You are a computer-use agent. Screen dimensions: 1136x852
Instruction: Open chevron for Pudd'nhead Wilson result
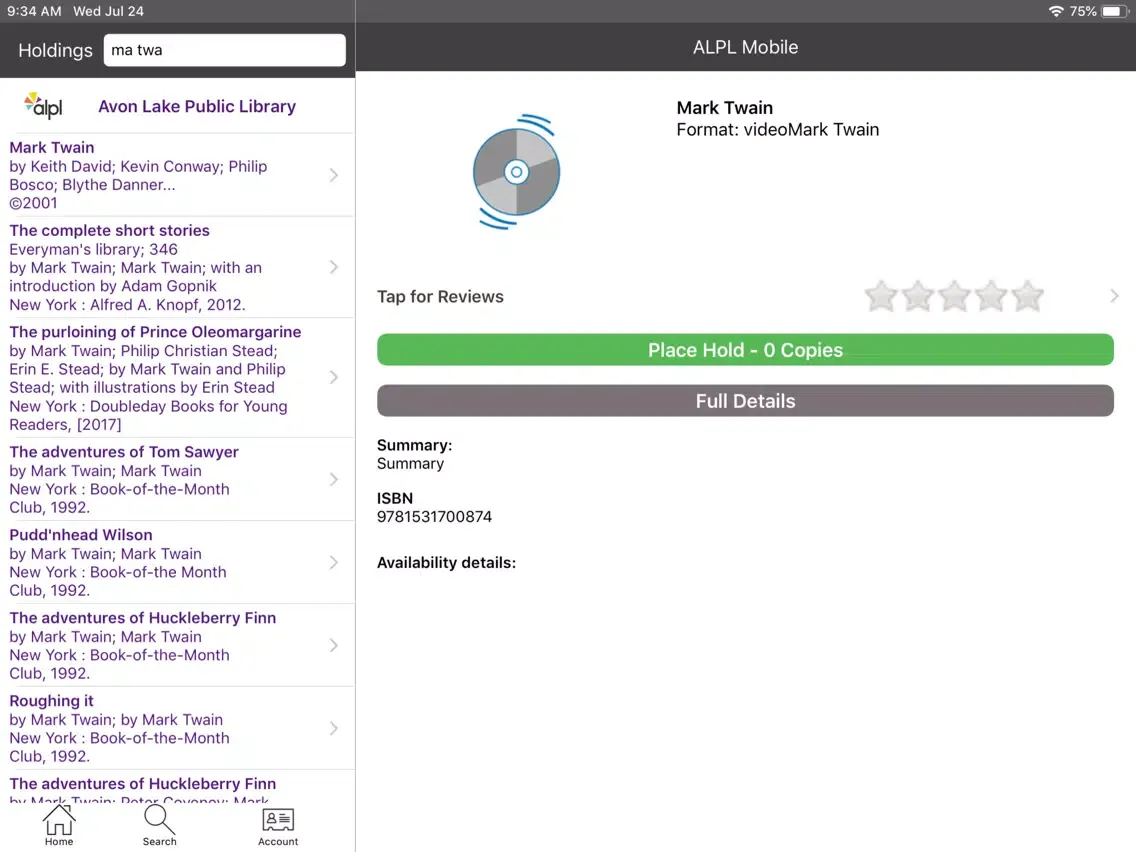[x=334, y=562]
